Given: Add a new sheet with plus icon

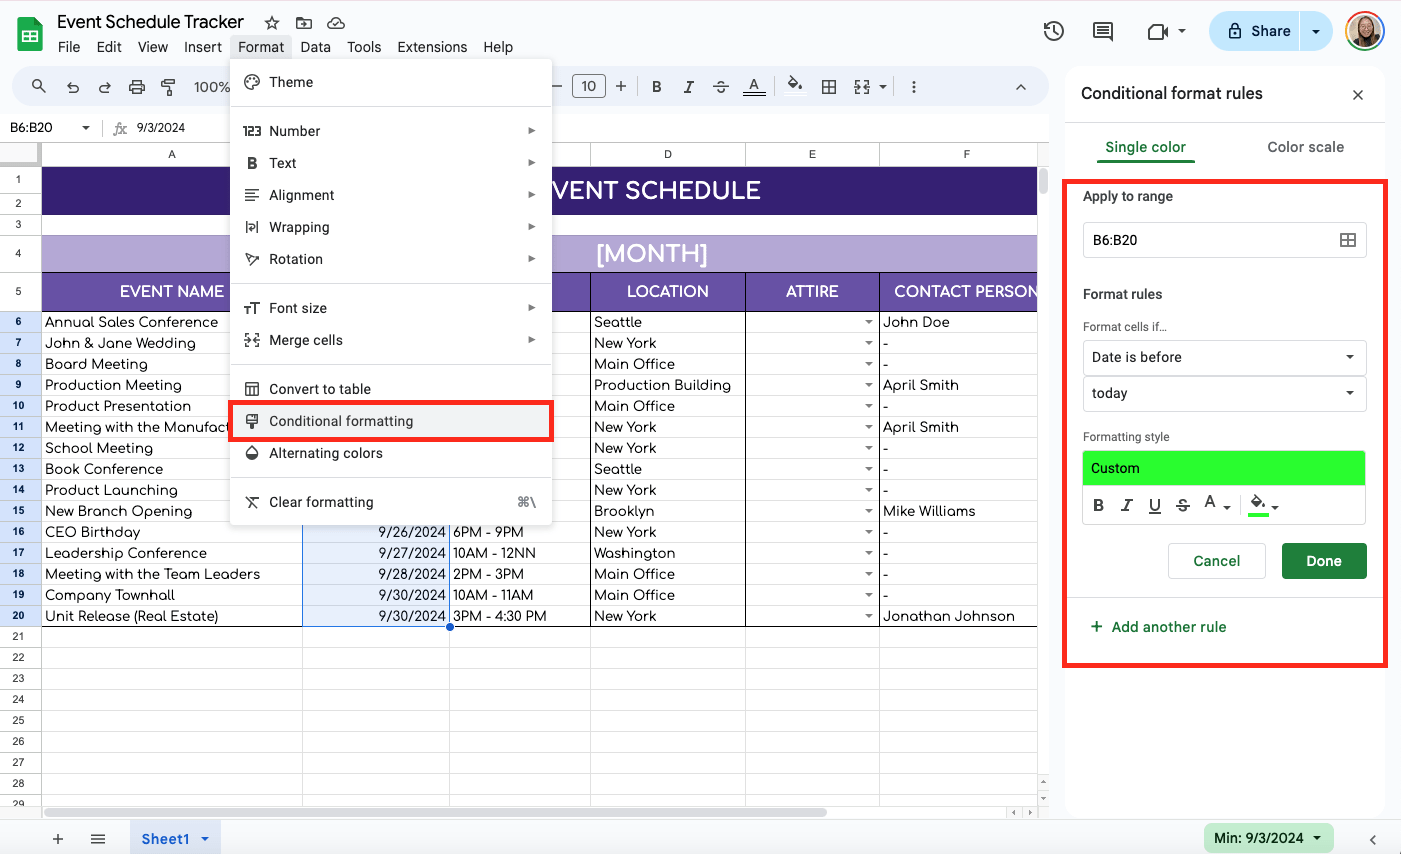Looking at the screenshot, I should point(58,839).
